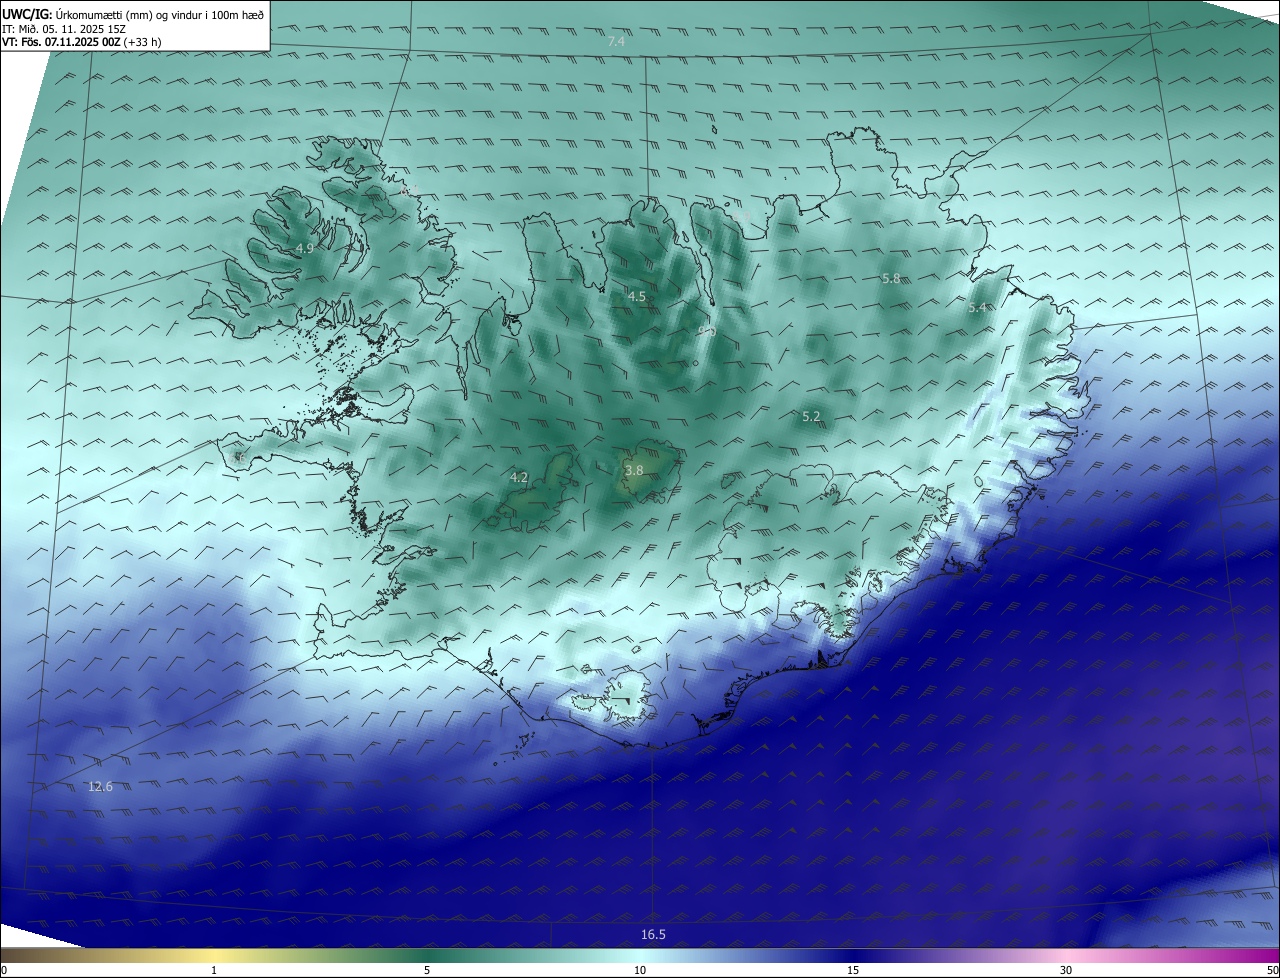1280x978 pixels.
Task: Click the colorbar tick label 5
Action: pos(427,970)
